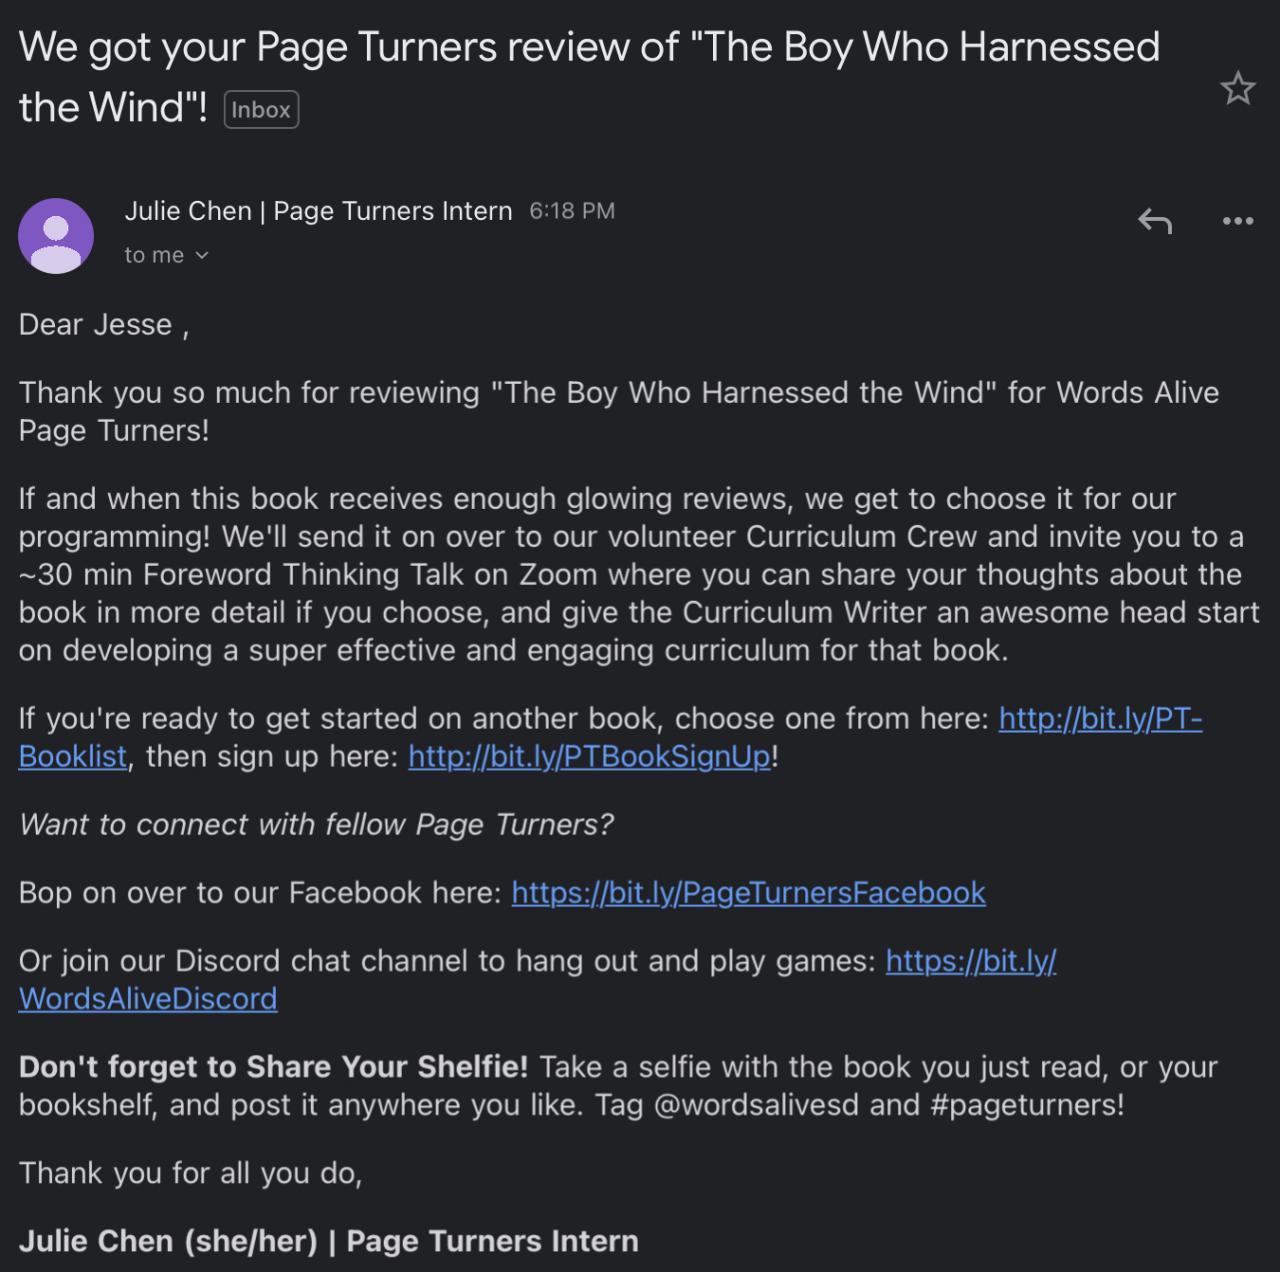Follow the PageTurnersFacebook link
Image resolution: width=1280 pixels, height=1272 pixels.
point(748,892)
